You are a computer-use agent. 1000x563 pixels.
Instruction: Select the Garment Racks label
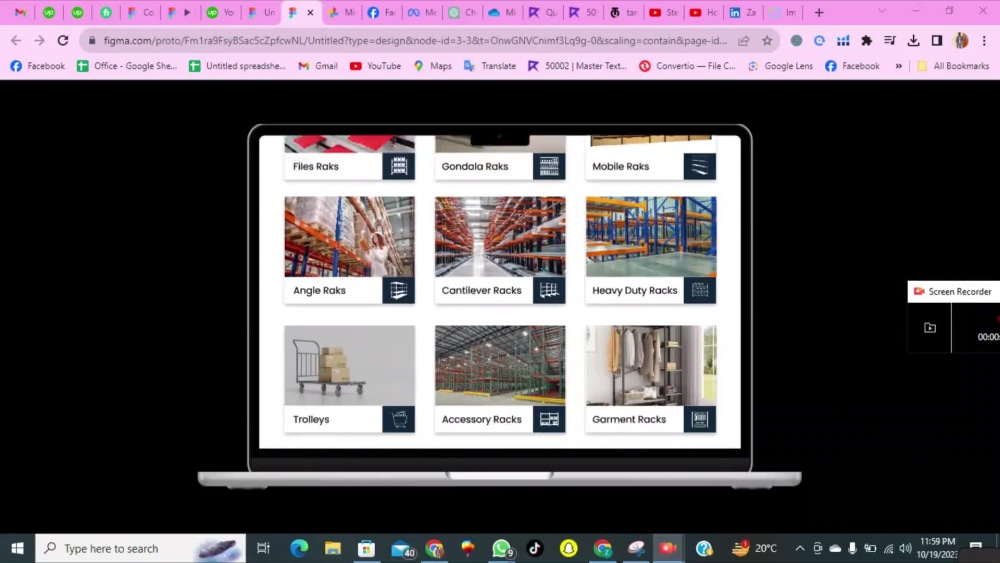(629, 420)
